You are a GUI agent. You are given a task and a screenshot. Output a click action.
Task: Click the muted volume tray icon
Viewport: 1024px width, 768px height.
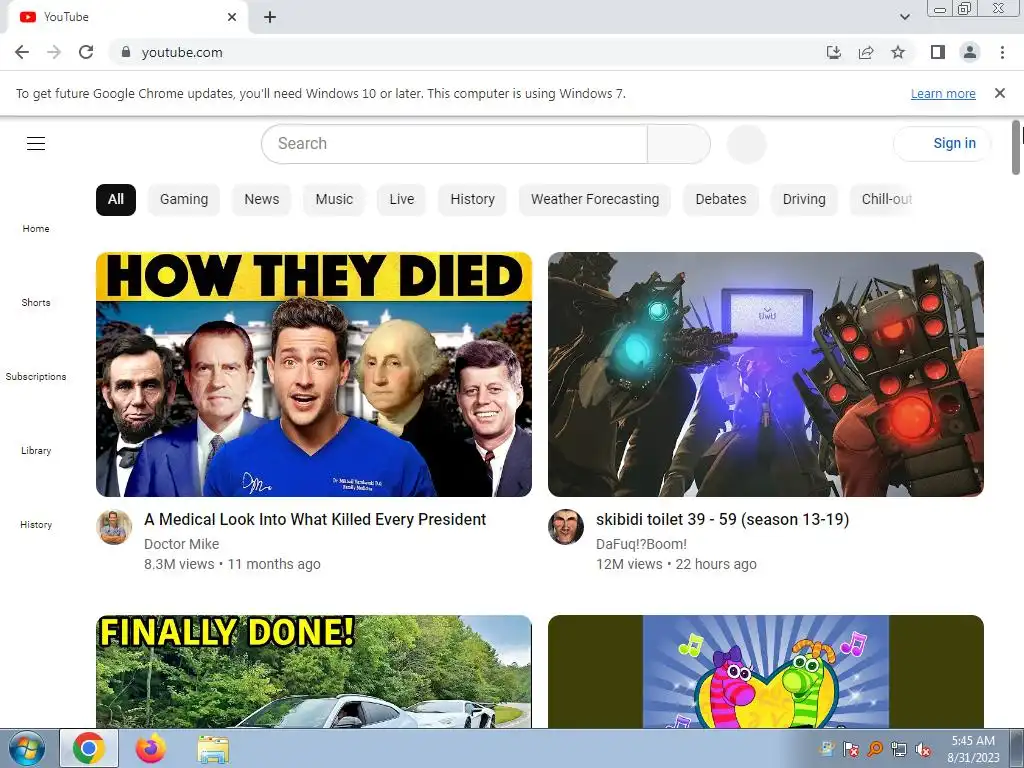tap(923, 750)
